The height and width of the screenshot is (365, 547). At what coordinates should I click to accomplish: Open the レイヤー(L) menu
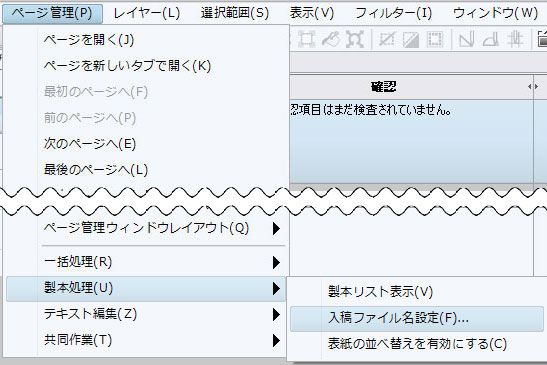pos(147,13)
